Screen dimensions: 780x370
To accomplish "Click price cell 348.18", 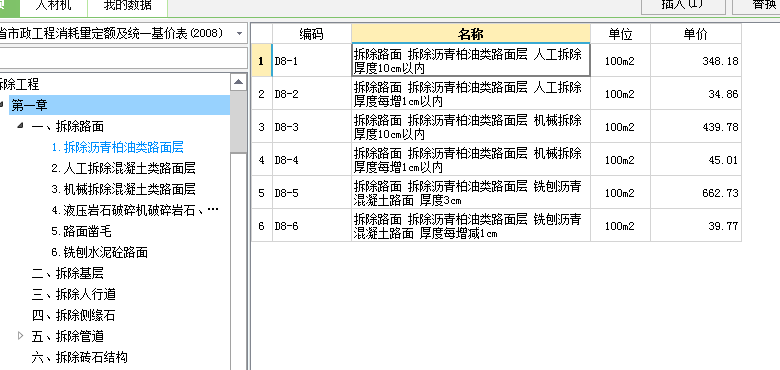I will pos(695,61).
